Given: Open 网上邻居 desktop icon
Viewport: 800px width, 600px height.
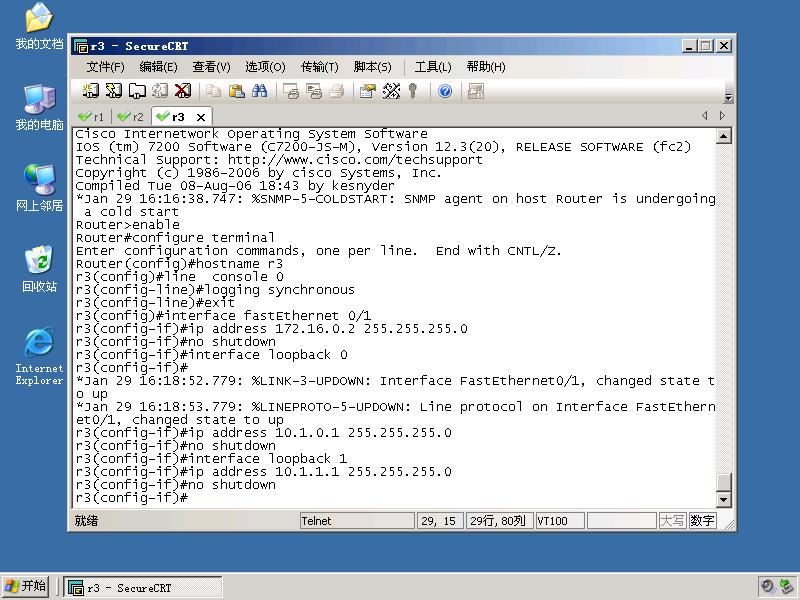Looking at the screenshot, I should pyautogui.click(x=39, y=188).
